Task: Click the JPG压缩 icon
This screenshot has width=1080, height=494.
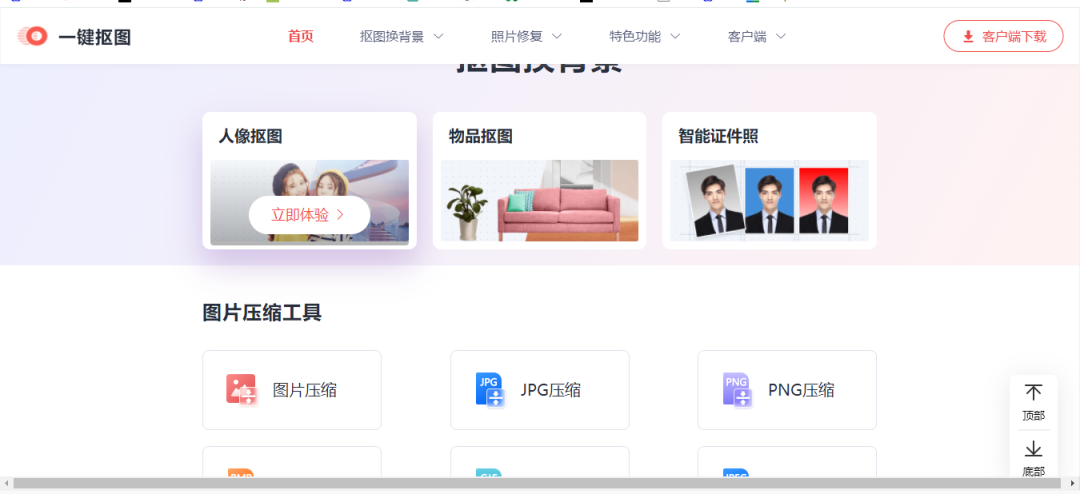Action: pyautogui.click(x=490, y=390)
